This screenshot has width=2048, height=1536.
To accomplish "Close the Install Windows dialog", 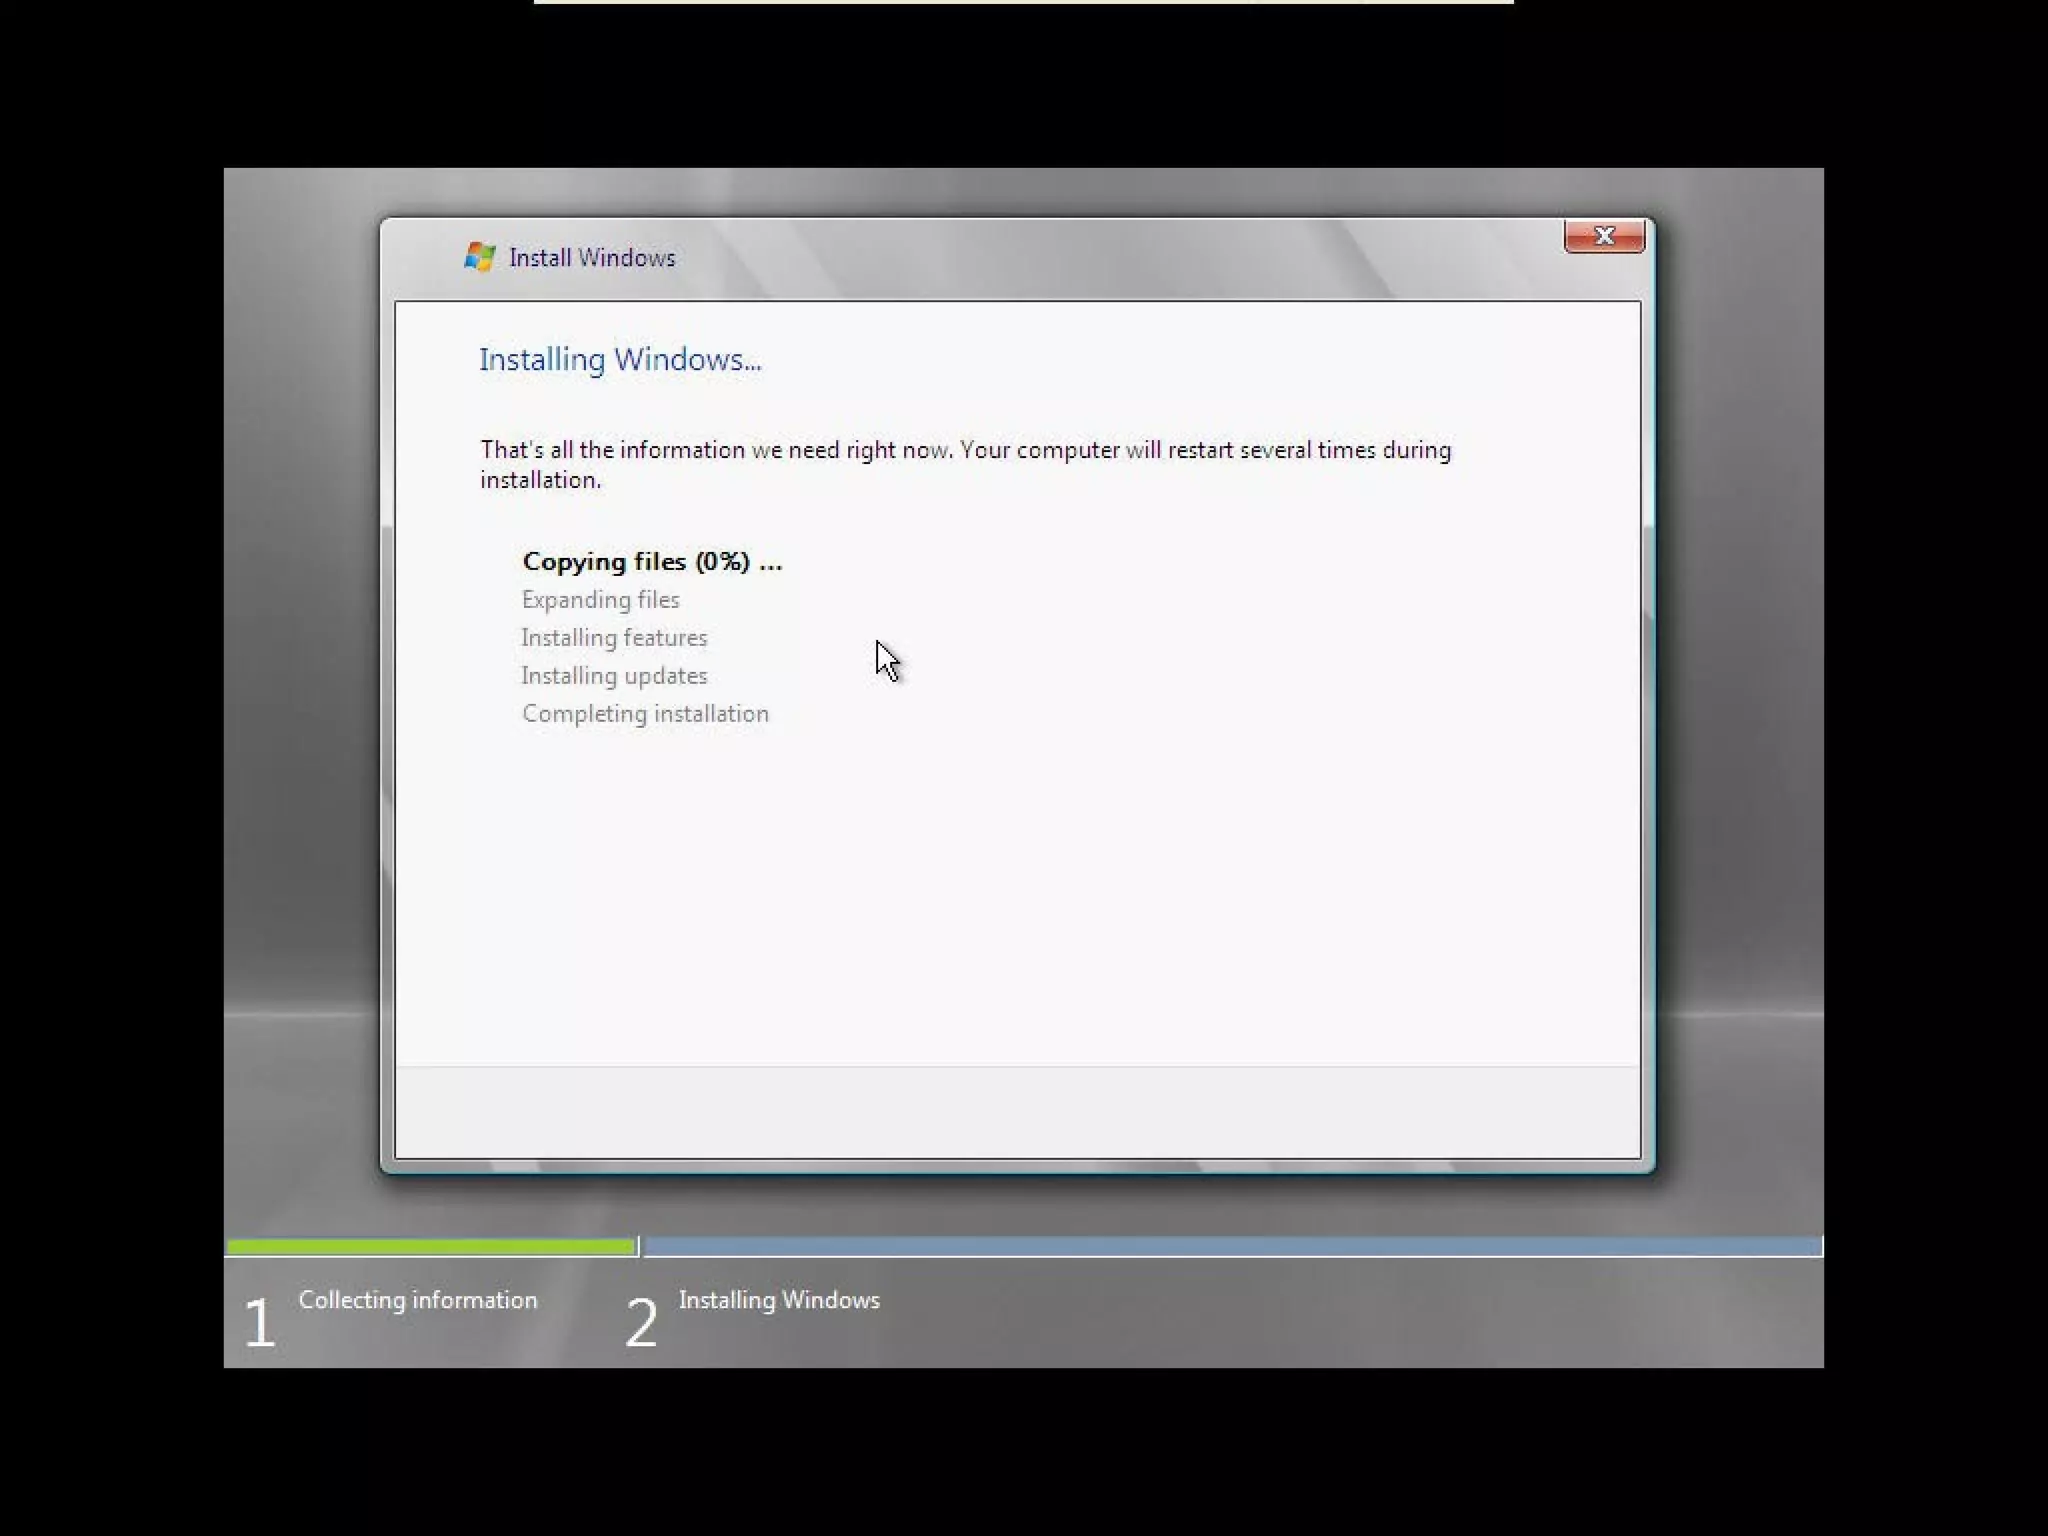I will 1604,236.
